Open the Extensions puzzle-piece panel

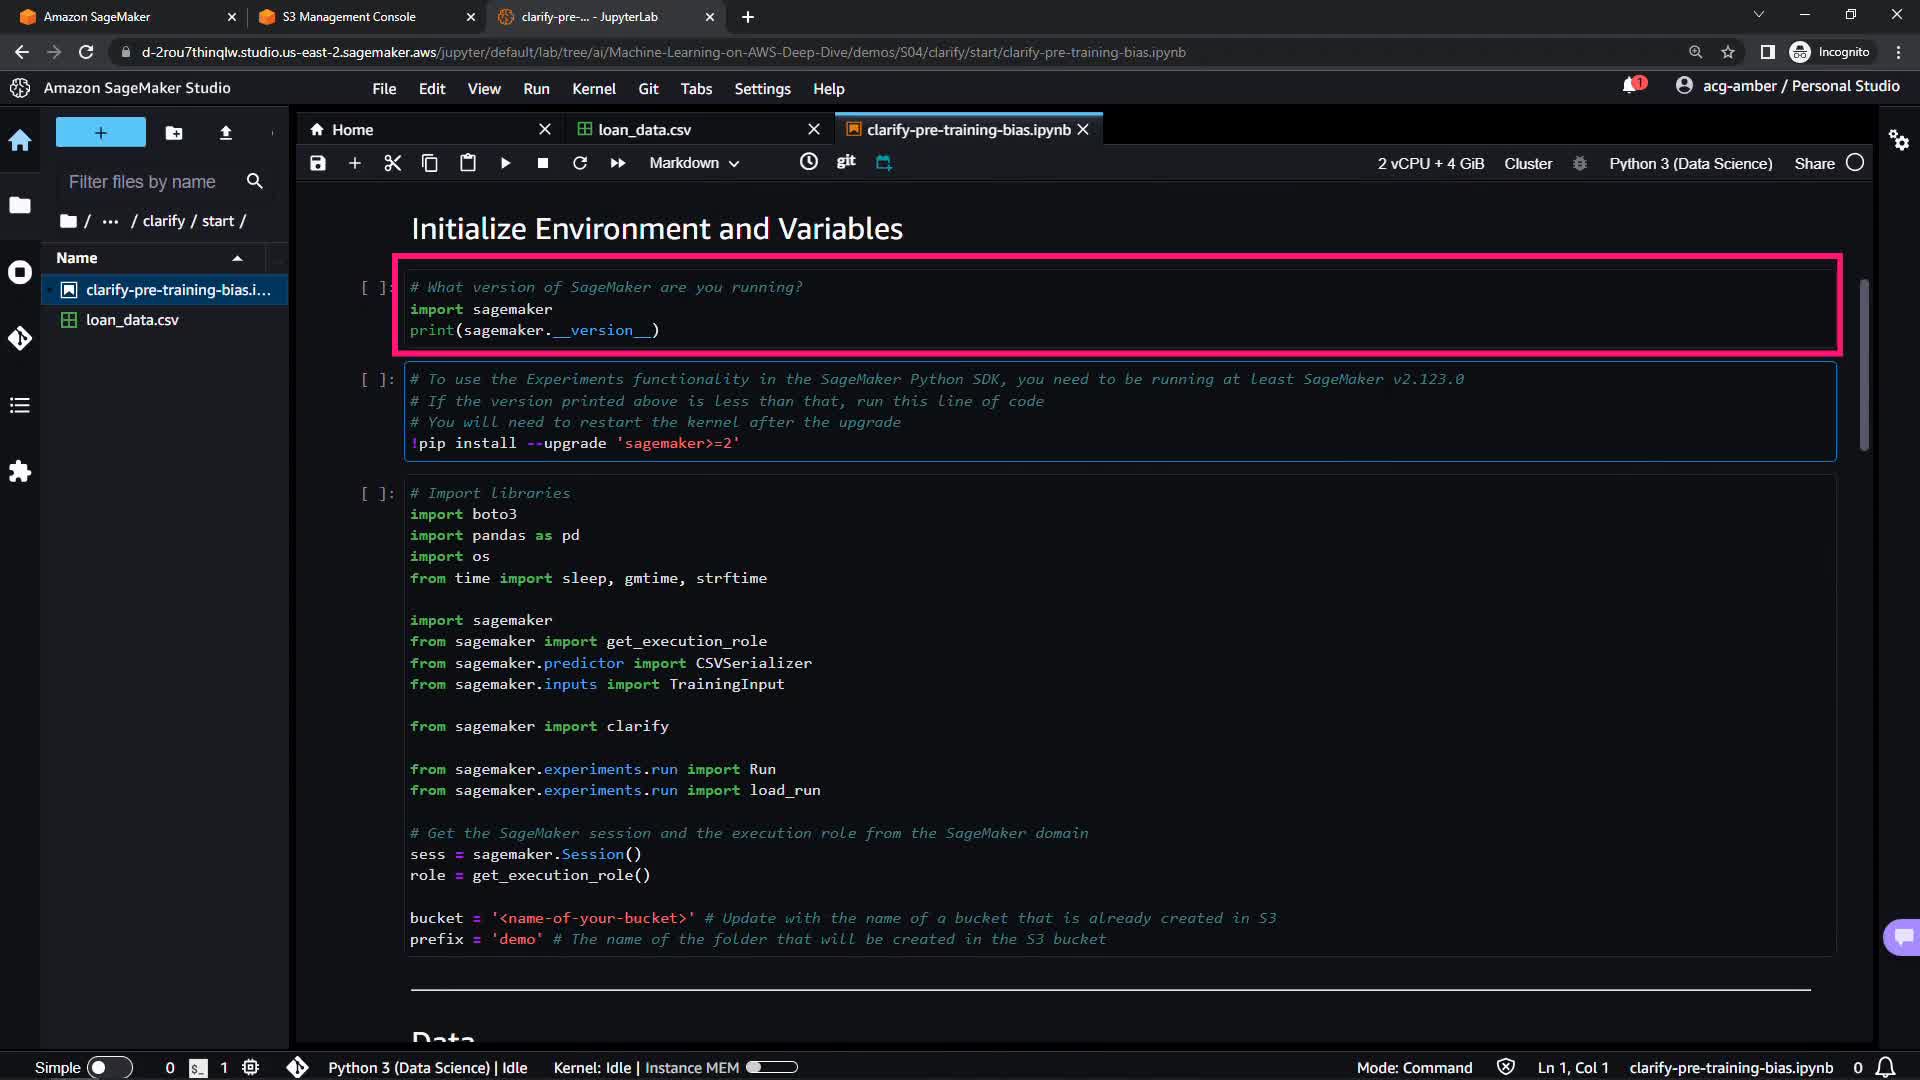coord(20,471)
